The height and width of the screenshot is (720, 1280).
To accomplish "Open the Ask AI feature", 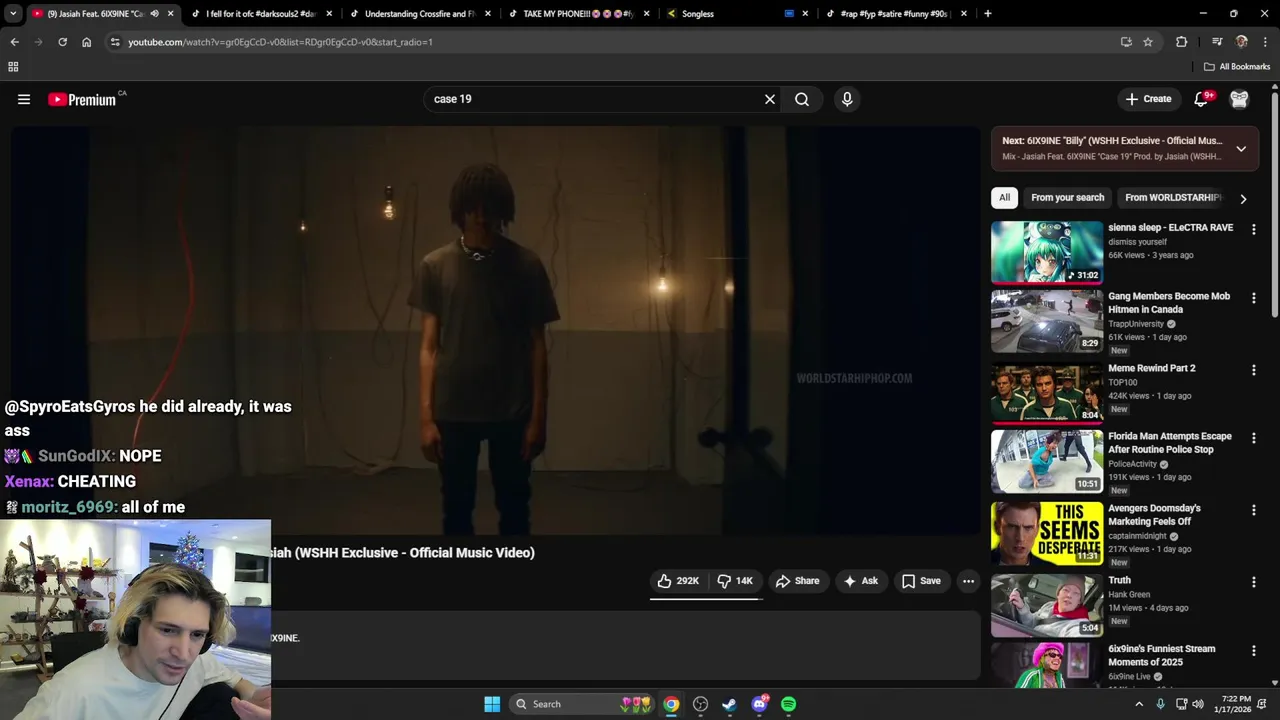I will [x=860, y=581].
